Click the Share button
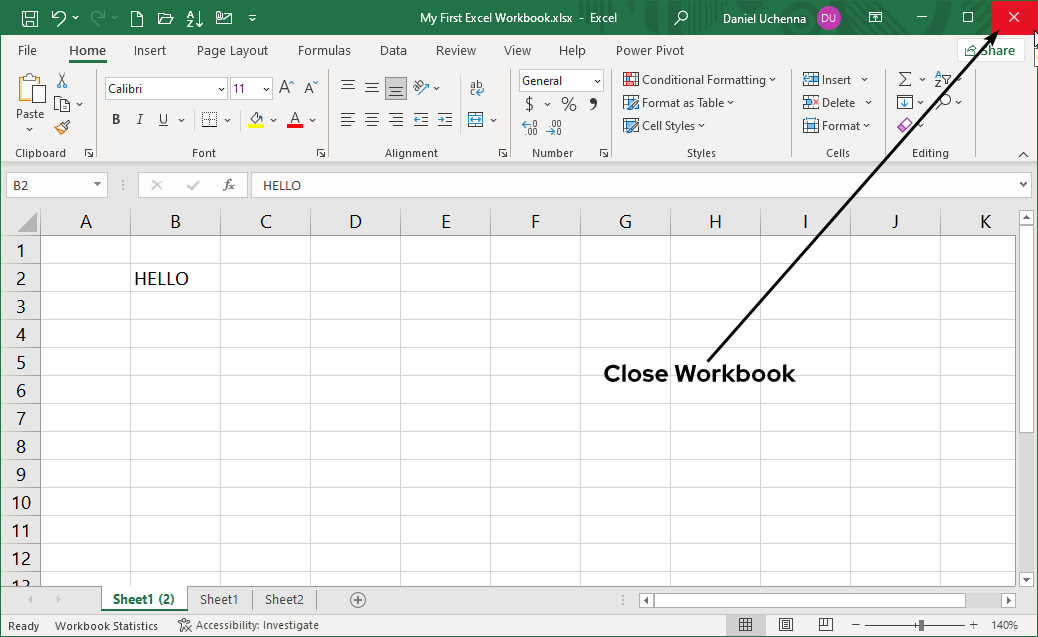Viewport: 1038px width, 637px height. click(x=991, y=49)
